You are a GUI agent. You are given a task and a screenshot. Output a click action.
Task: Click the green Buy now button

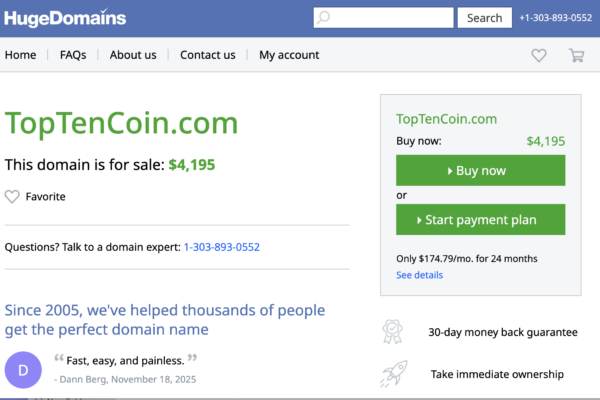[480, 171]
